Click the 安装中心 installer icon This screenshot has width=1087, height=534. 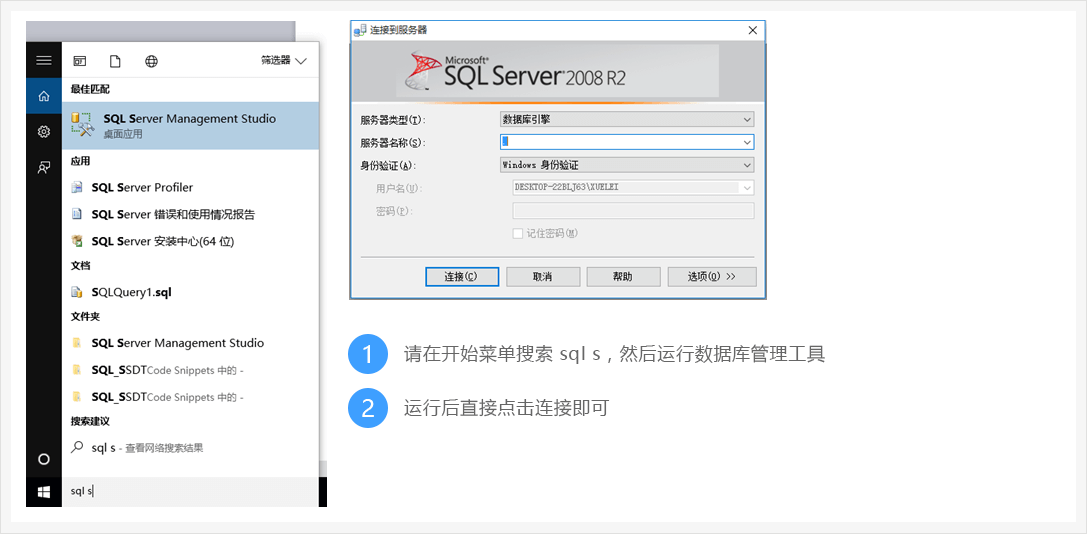(78, 241)
